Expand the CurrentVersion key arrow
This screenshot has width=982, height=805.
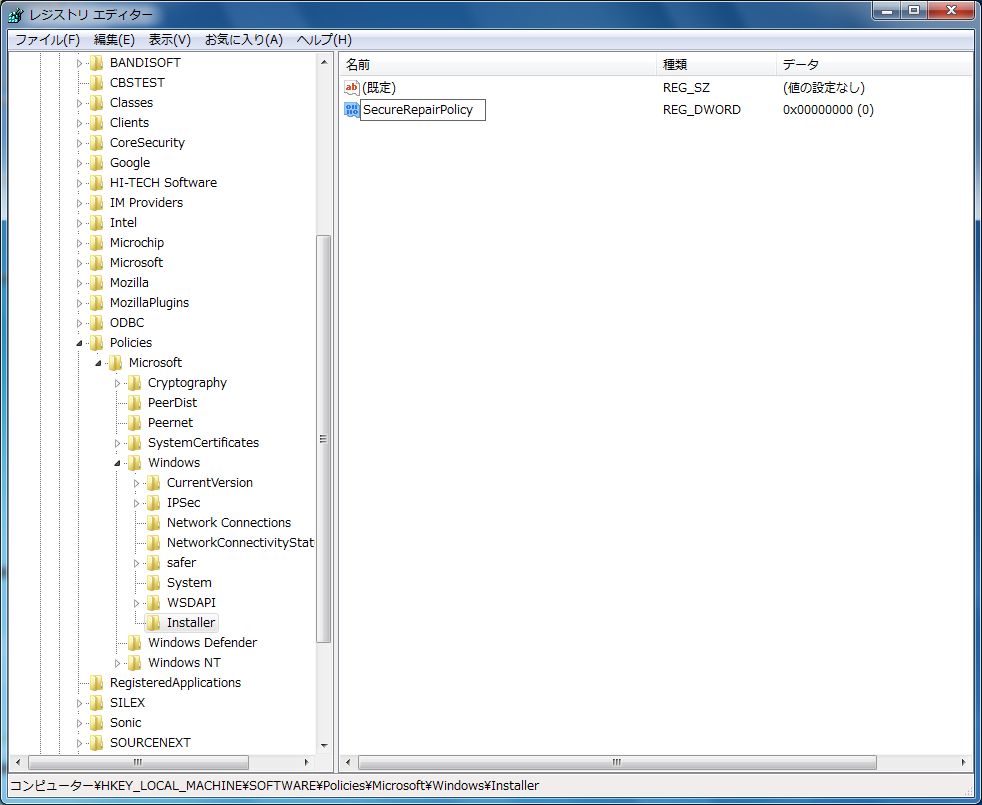coord(137,484)
